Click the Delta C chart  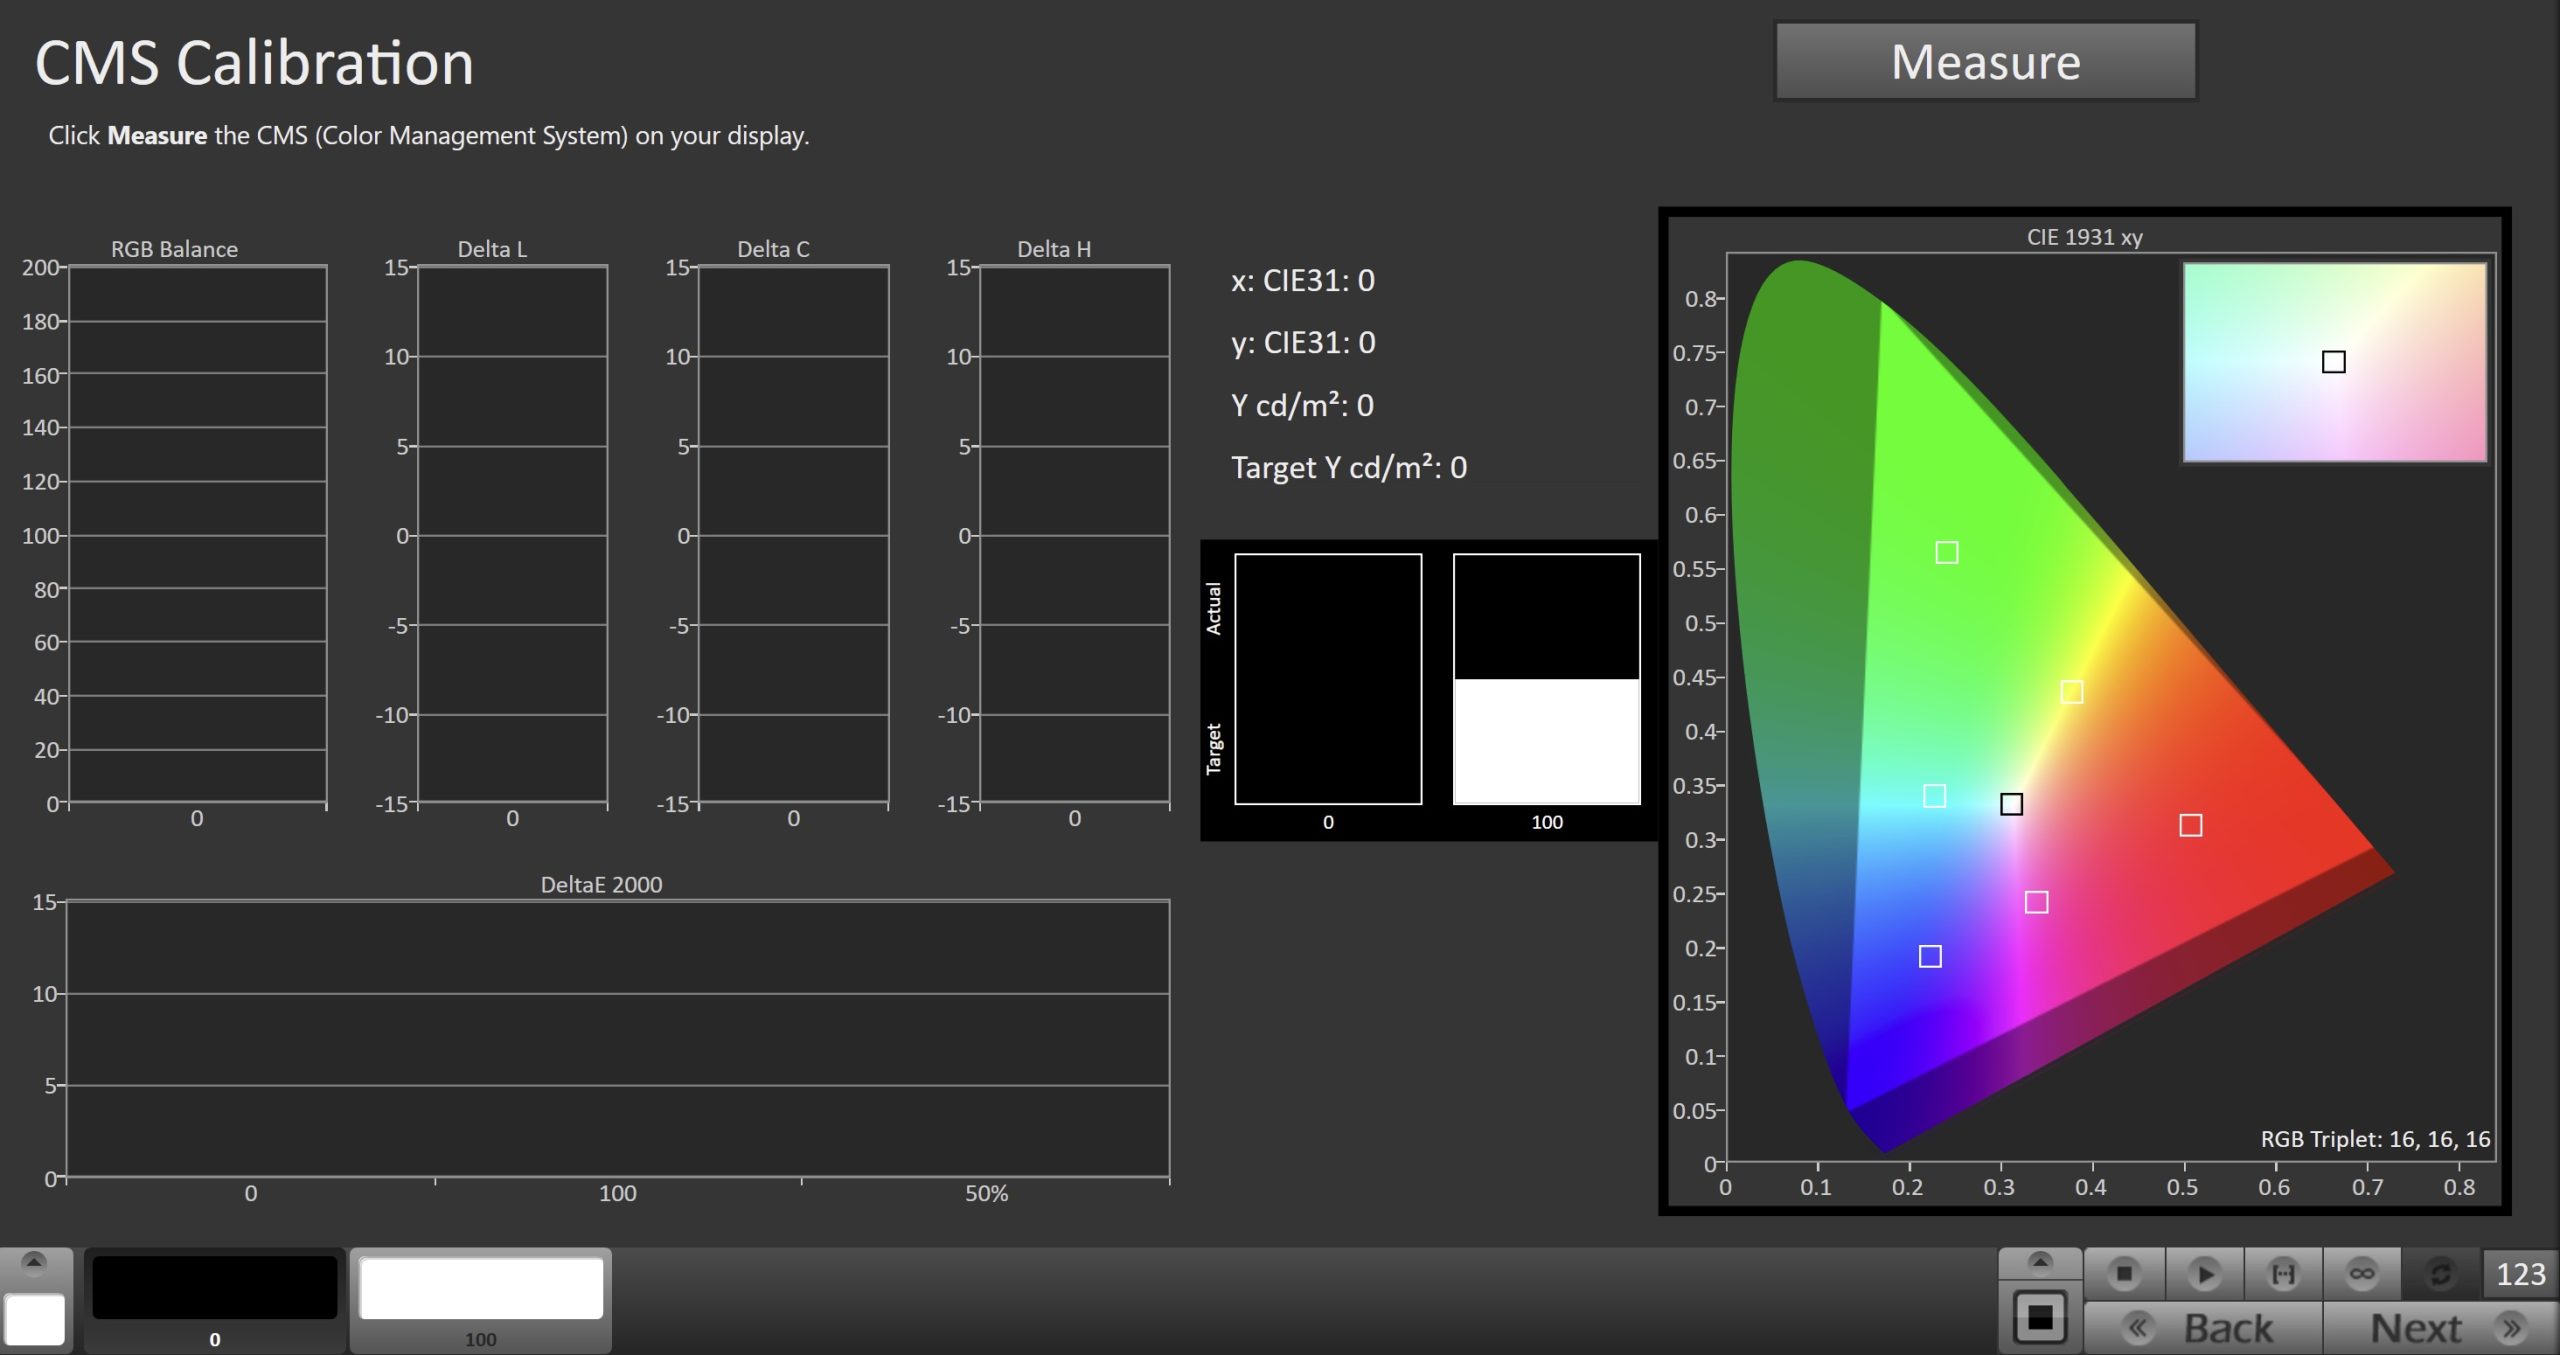tap(793, 534)
